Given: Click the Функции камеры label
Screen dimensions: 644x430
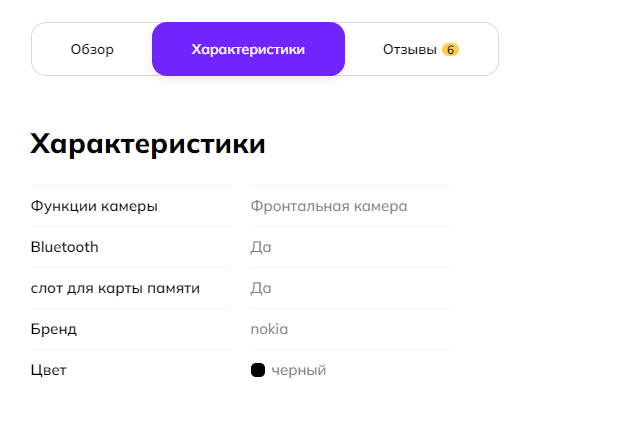Looking at the screenshot, I should tap(94, 206).
